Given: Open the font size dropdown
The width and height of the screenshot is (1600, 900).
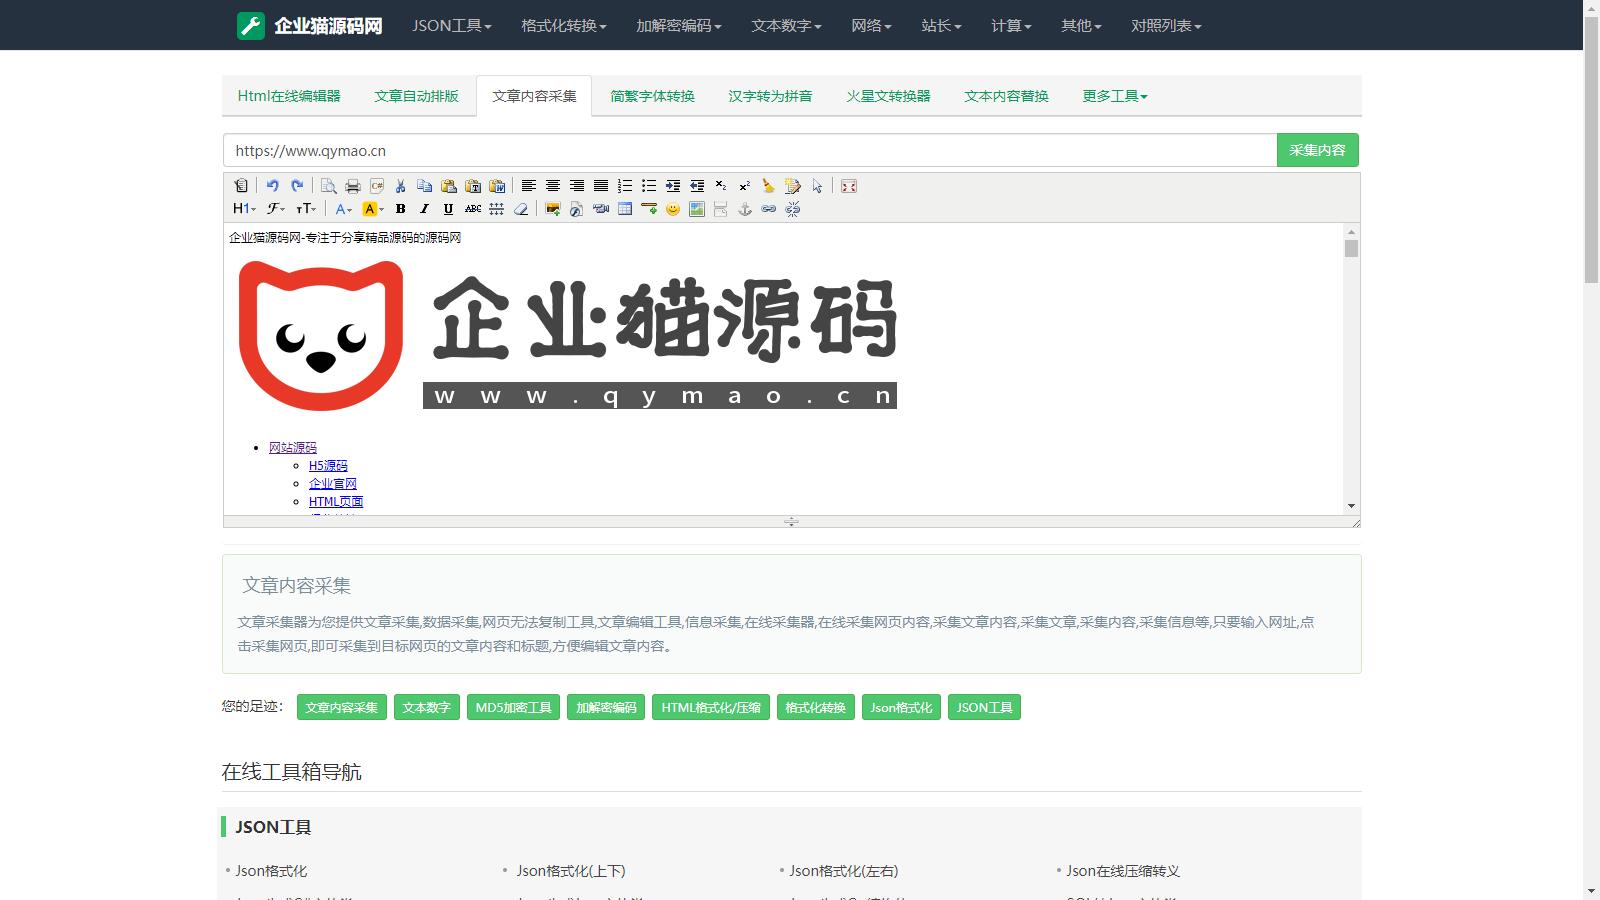Looking at the screenshot, I should pos(305,209).
